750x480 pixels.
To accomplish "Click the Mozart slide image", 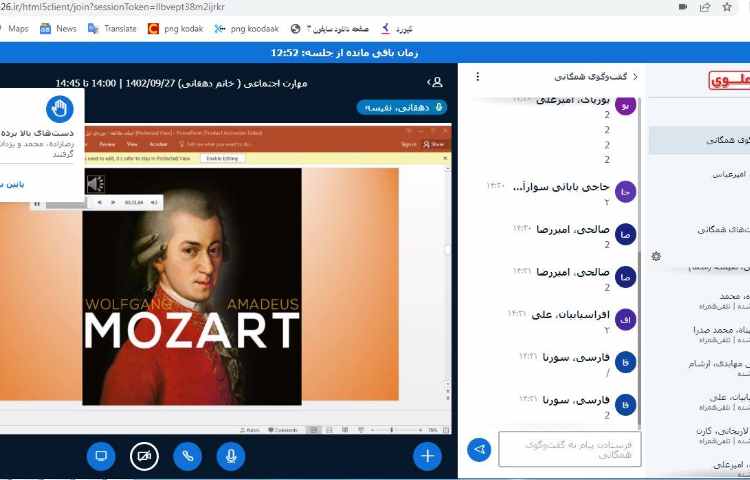I will pyautogui.click(x=192, y=286).
